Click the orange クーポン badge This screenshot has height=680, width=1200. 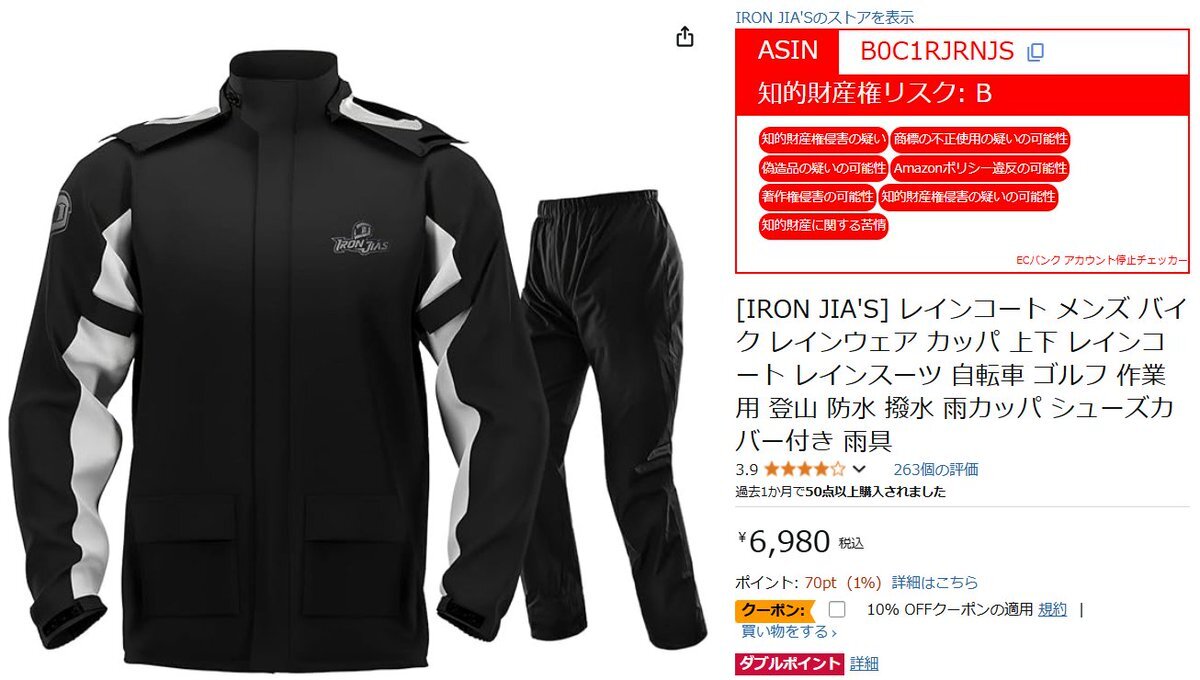(x=771, y=610)
